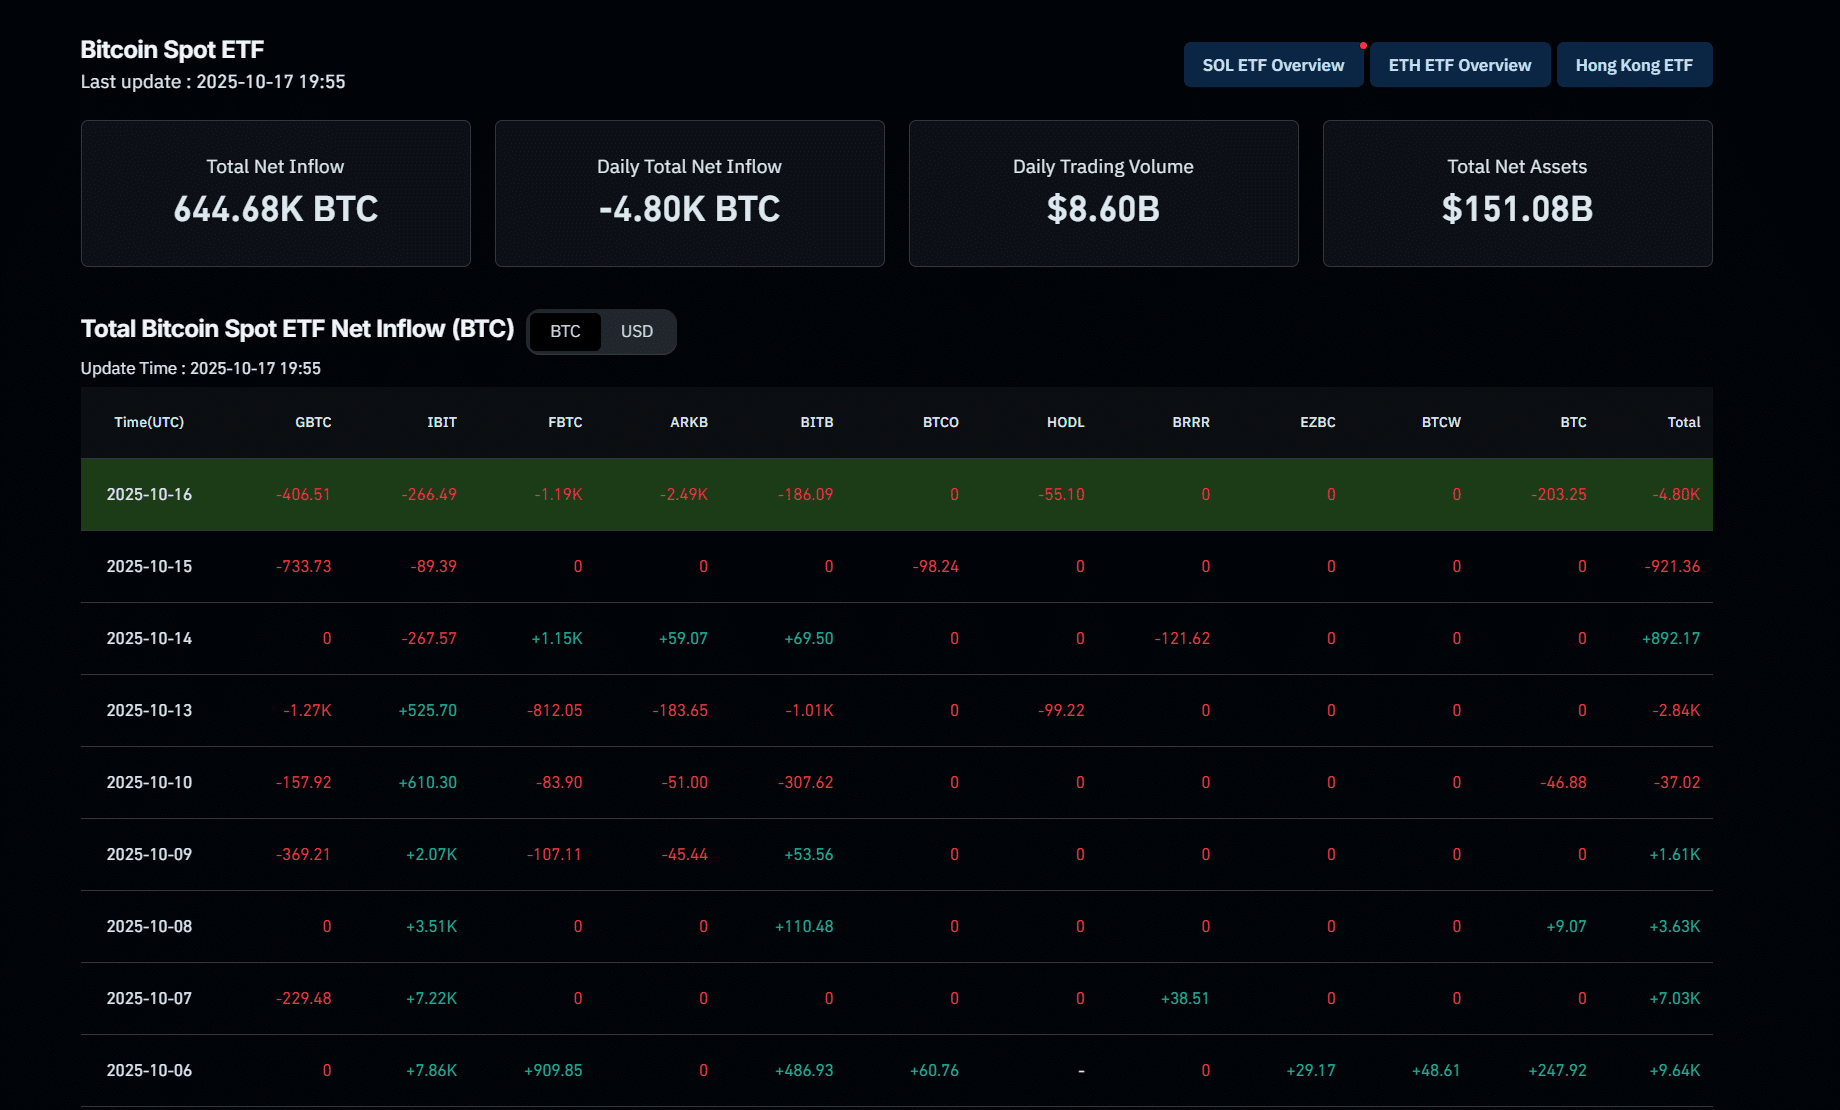Click the FBTC column header

565,422
